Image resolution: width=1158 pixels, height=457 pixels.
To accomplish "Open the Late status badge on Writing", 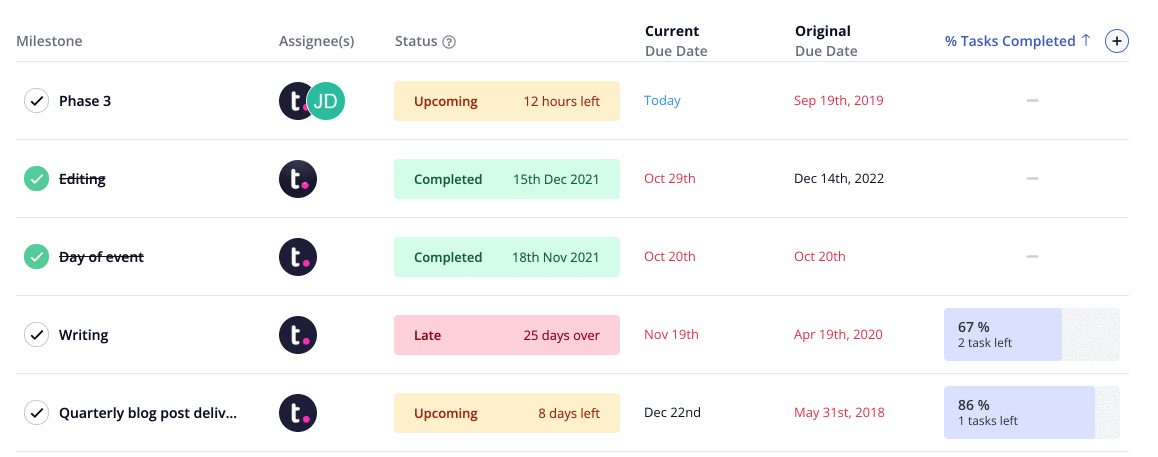I will [507, 335].
